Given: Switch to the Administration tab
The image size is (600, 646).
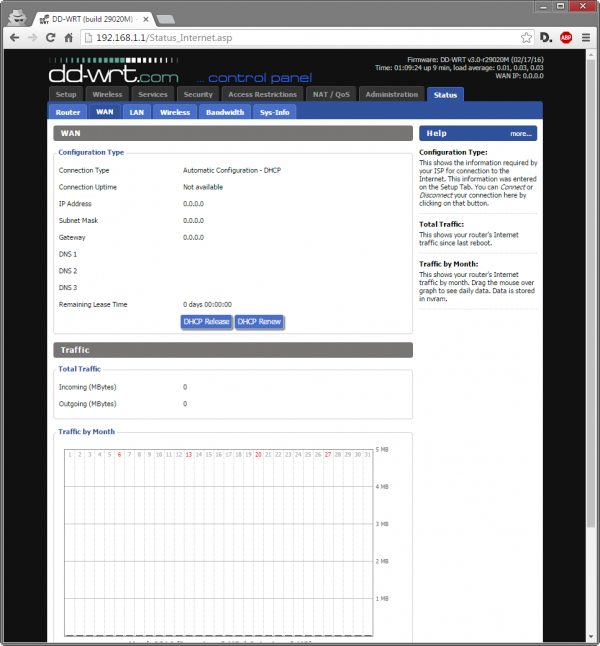Looking at the screenshot, I should pyautogui.click(x=391, y=95).
